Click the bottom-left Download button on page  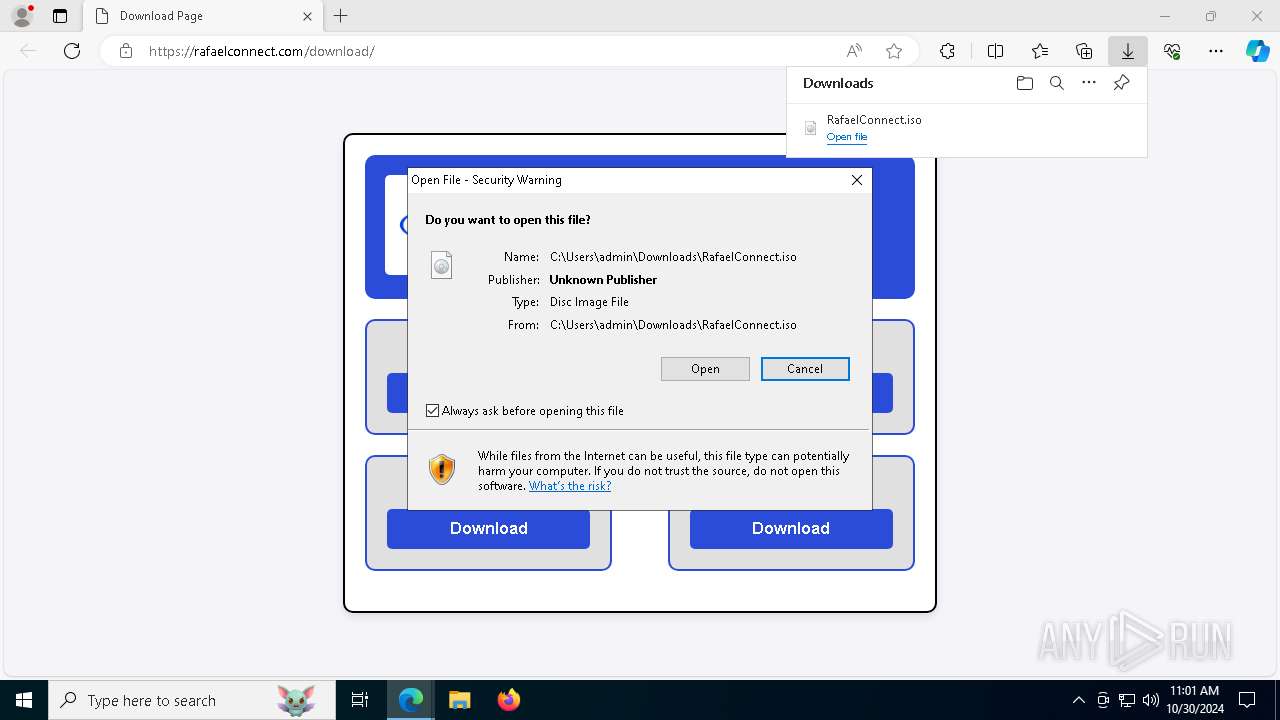coord(488,528)
